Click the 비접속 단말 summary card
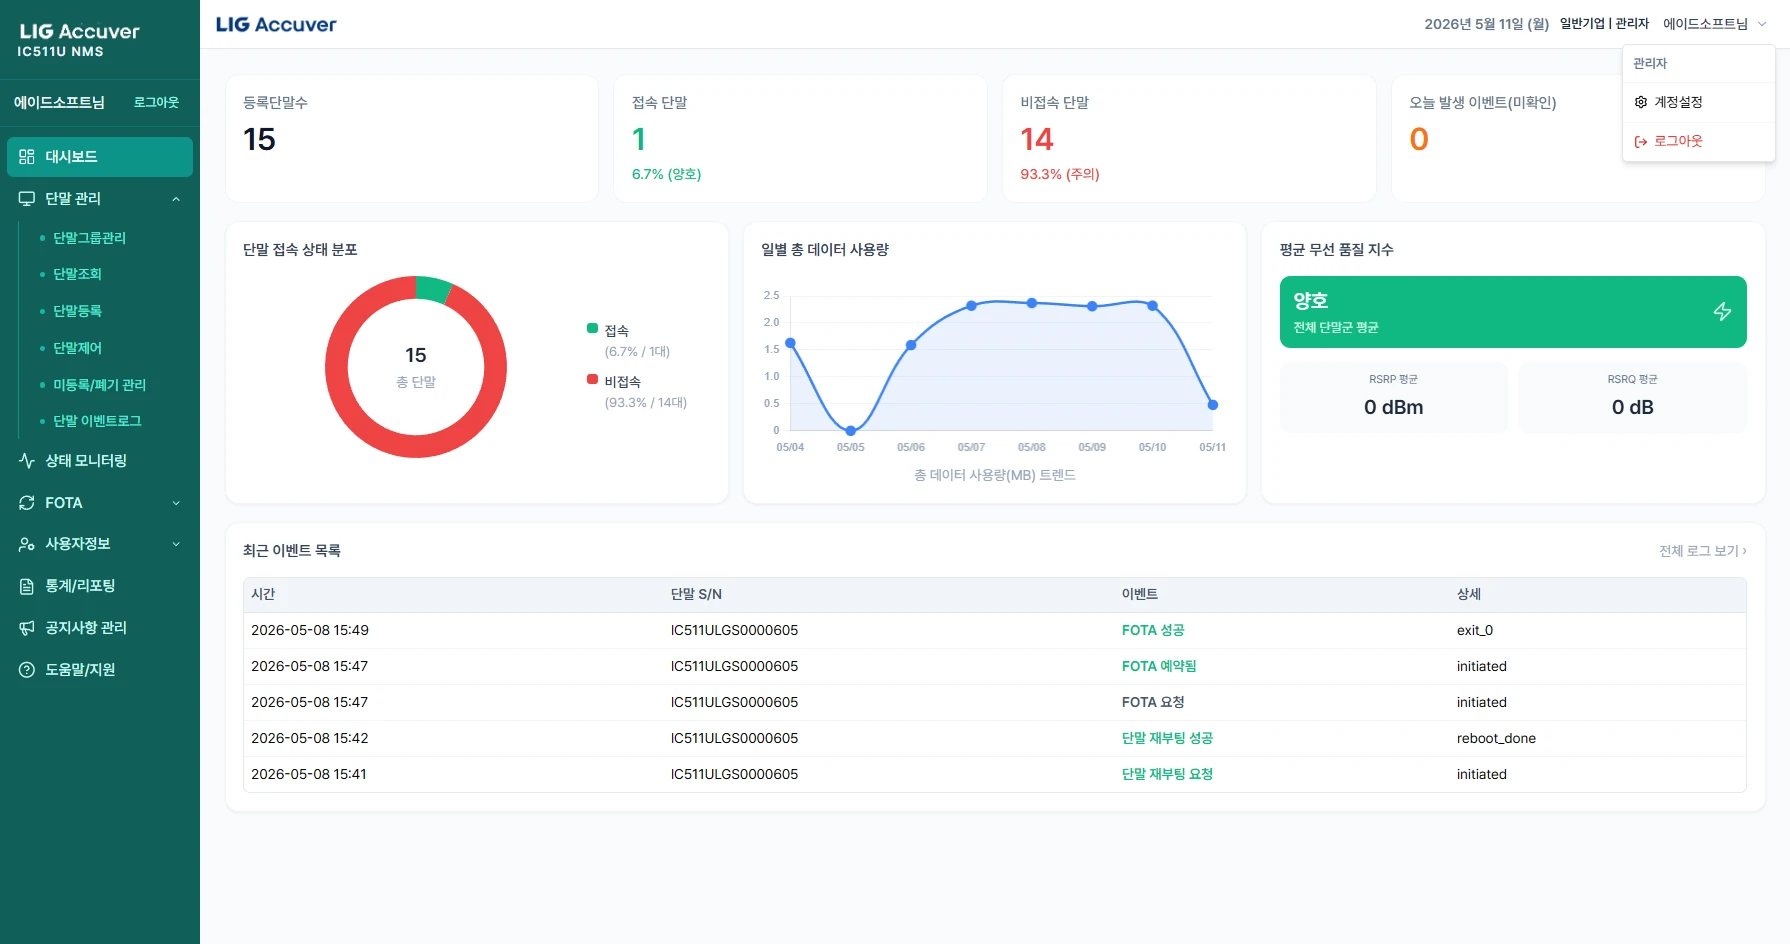The image size is (1790, 944). point(1189,139)
